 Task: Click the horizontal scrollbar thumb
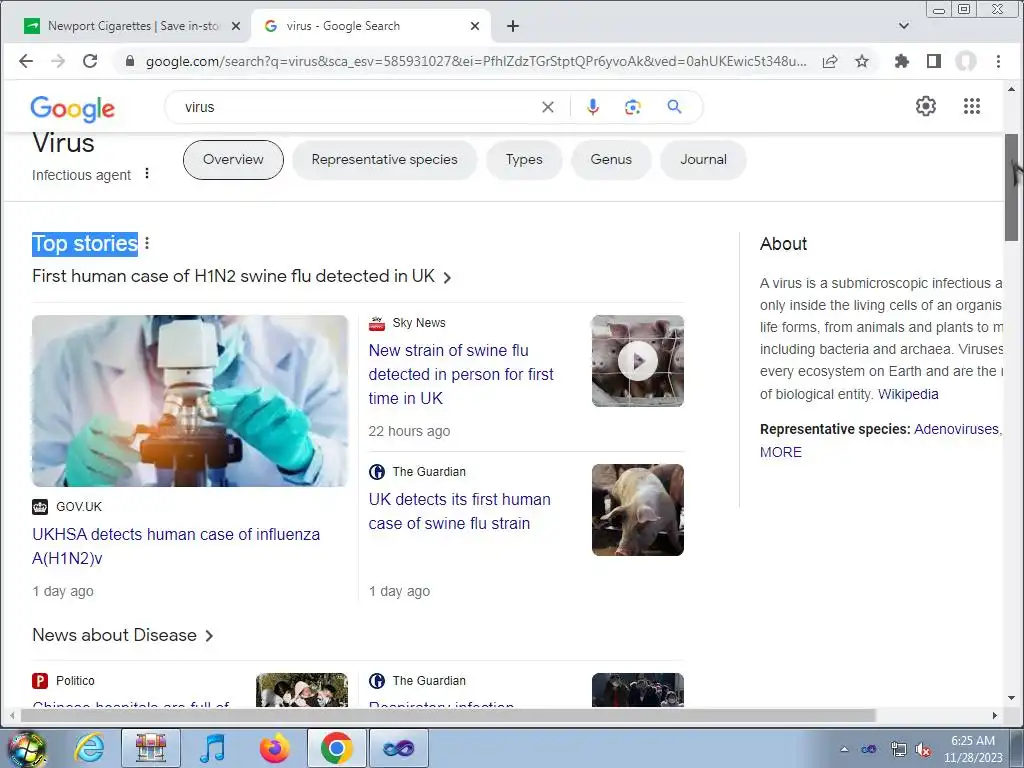(x=447, y=716)
